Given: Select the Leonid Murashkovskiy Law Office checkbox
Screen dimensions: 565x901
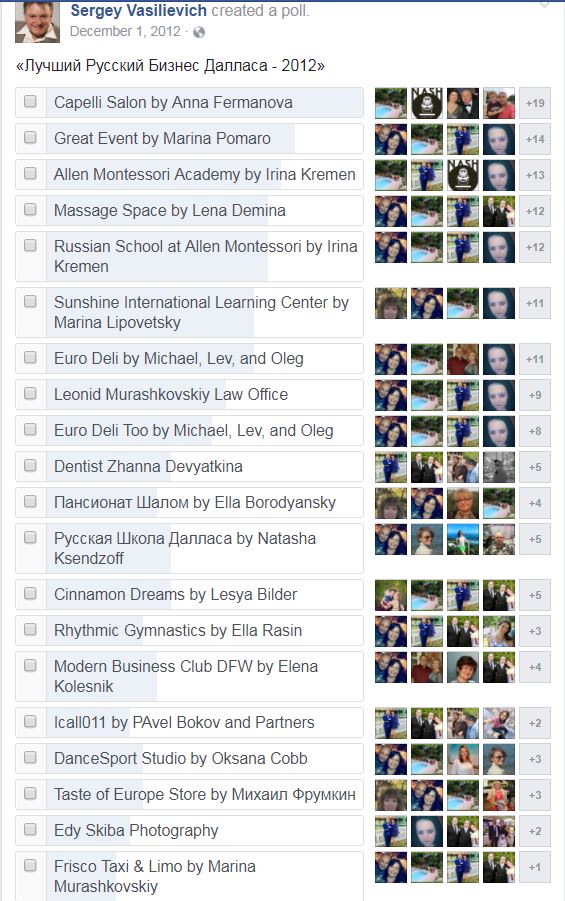Looking at the screenshot, I should click(x=30, y=394).
